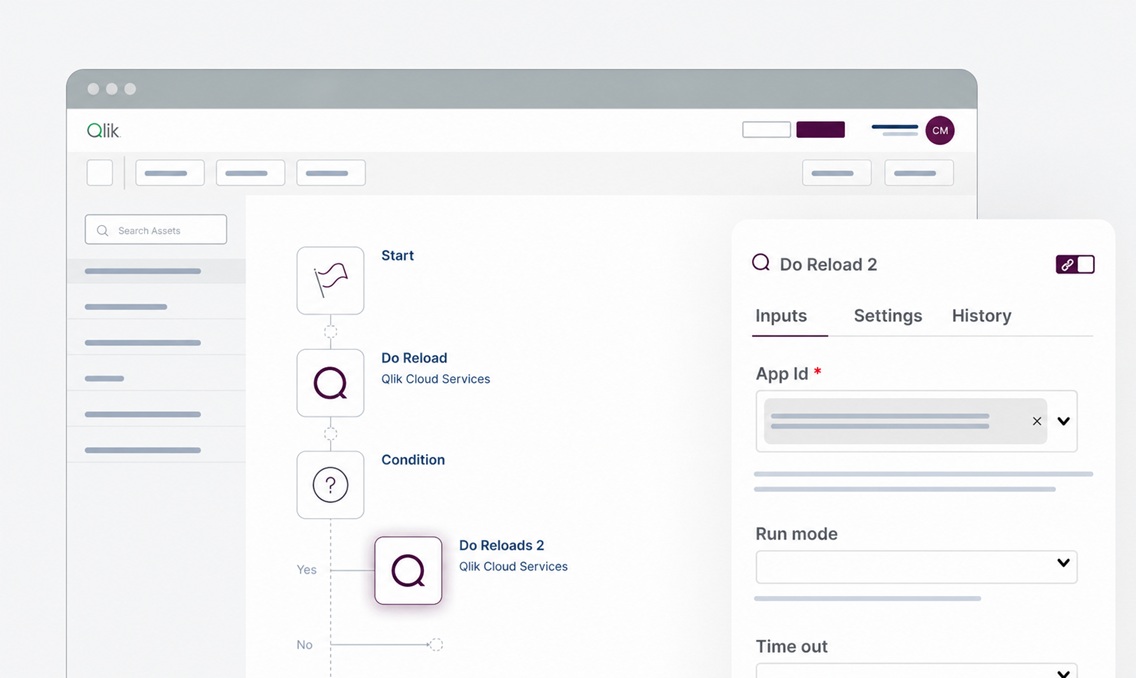Click the selected App Id value chip

(x=905, y=421)
